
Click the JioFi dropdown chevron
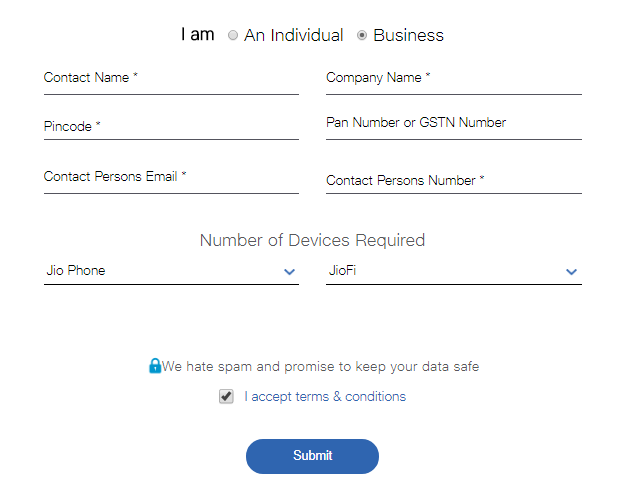point(571,272)
